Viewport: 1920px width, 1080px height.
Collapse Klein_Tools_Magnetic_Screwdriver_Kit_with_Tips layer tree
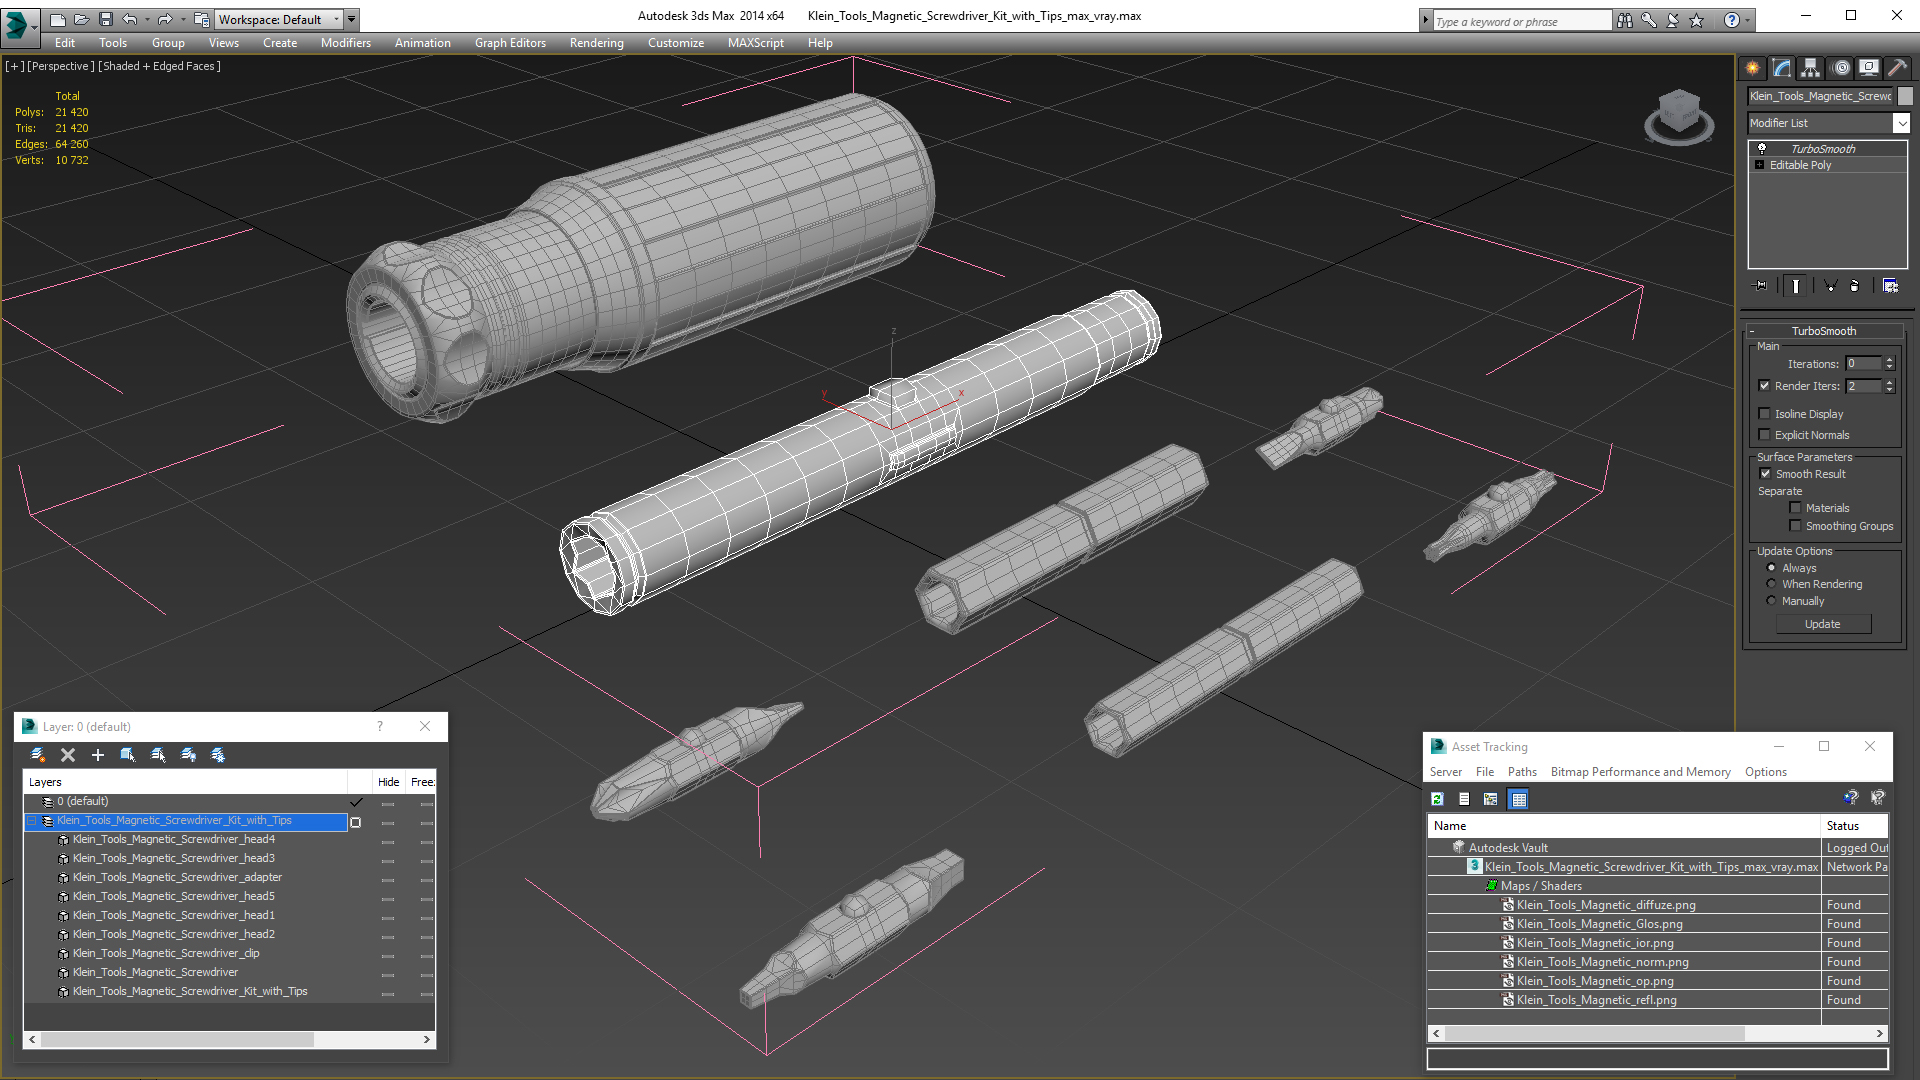pos(31,821)
